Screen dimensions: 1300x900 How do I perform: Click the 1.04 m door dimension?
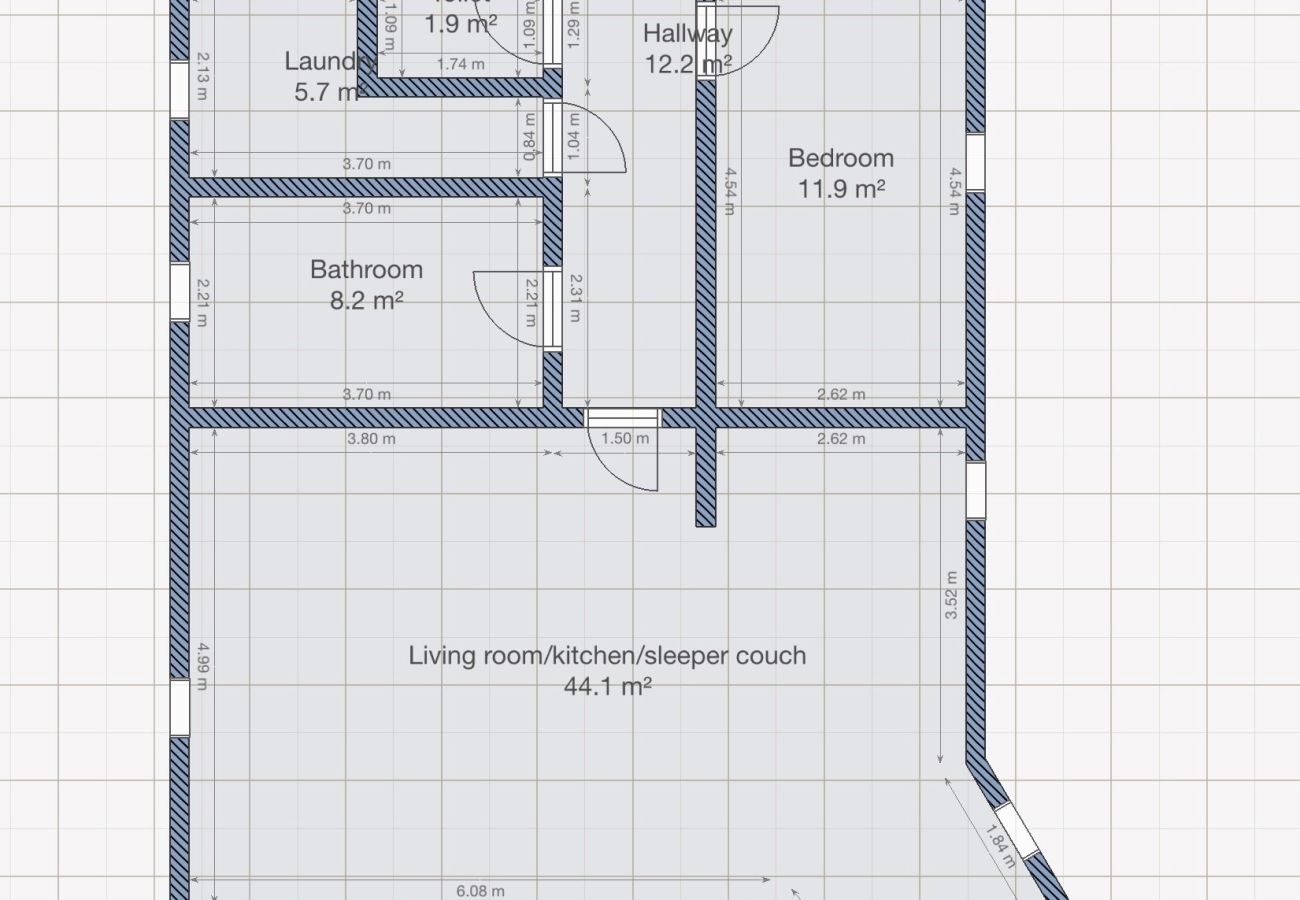tap(573, 135)
